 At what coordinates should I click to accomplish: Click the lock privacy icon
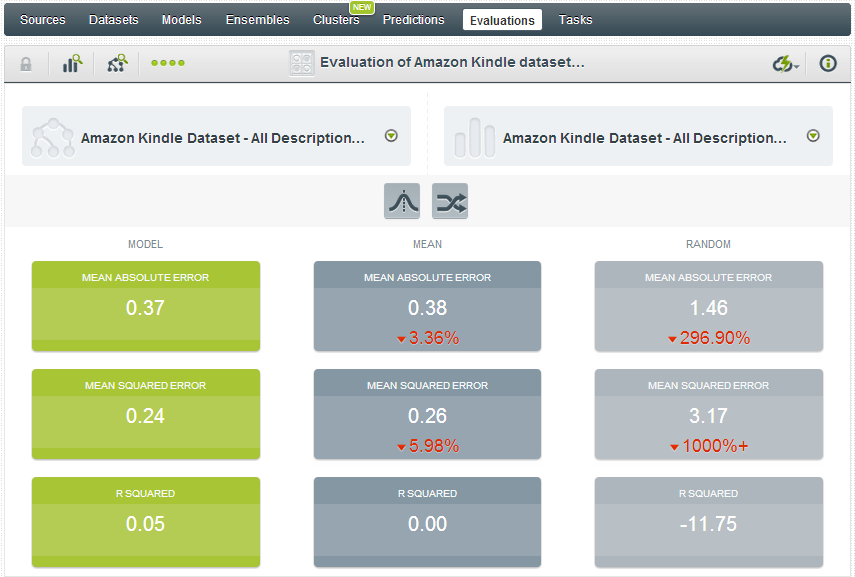[26, 63]
